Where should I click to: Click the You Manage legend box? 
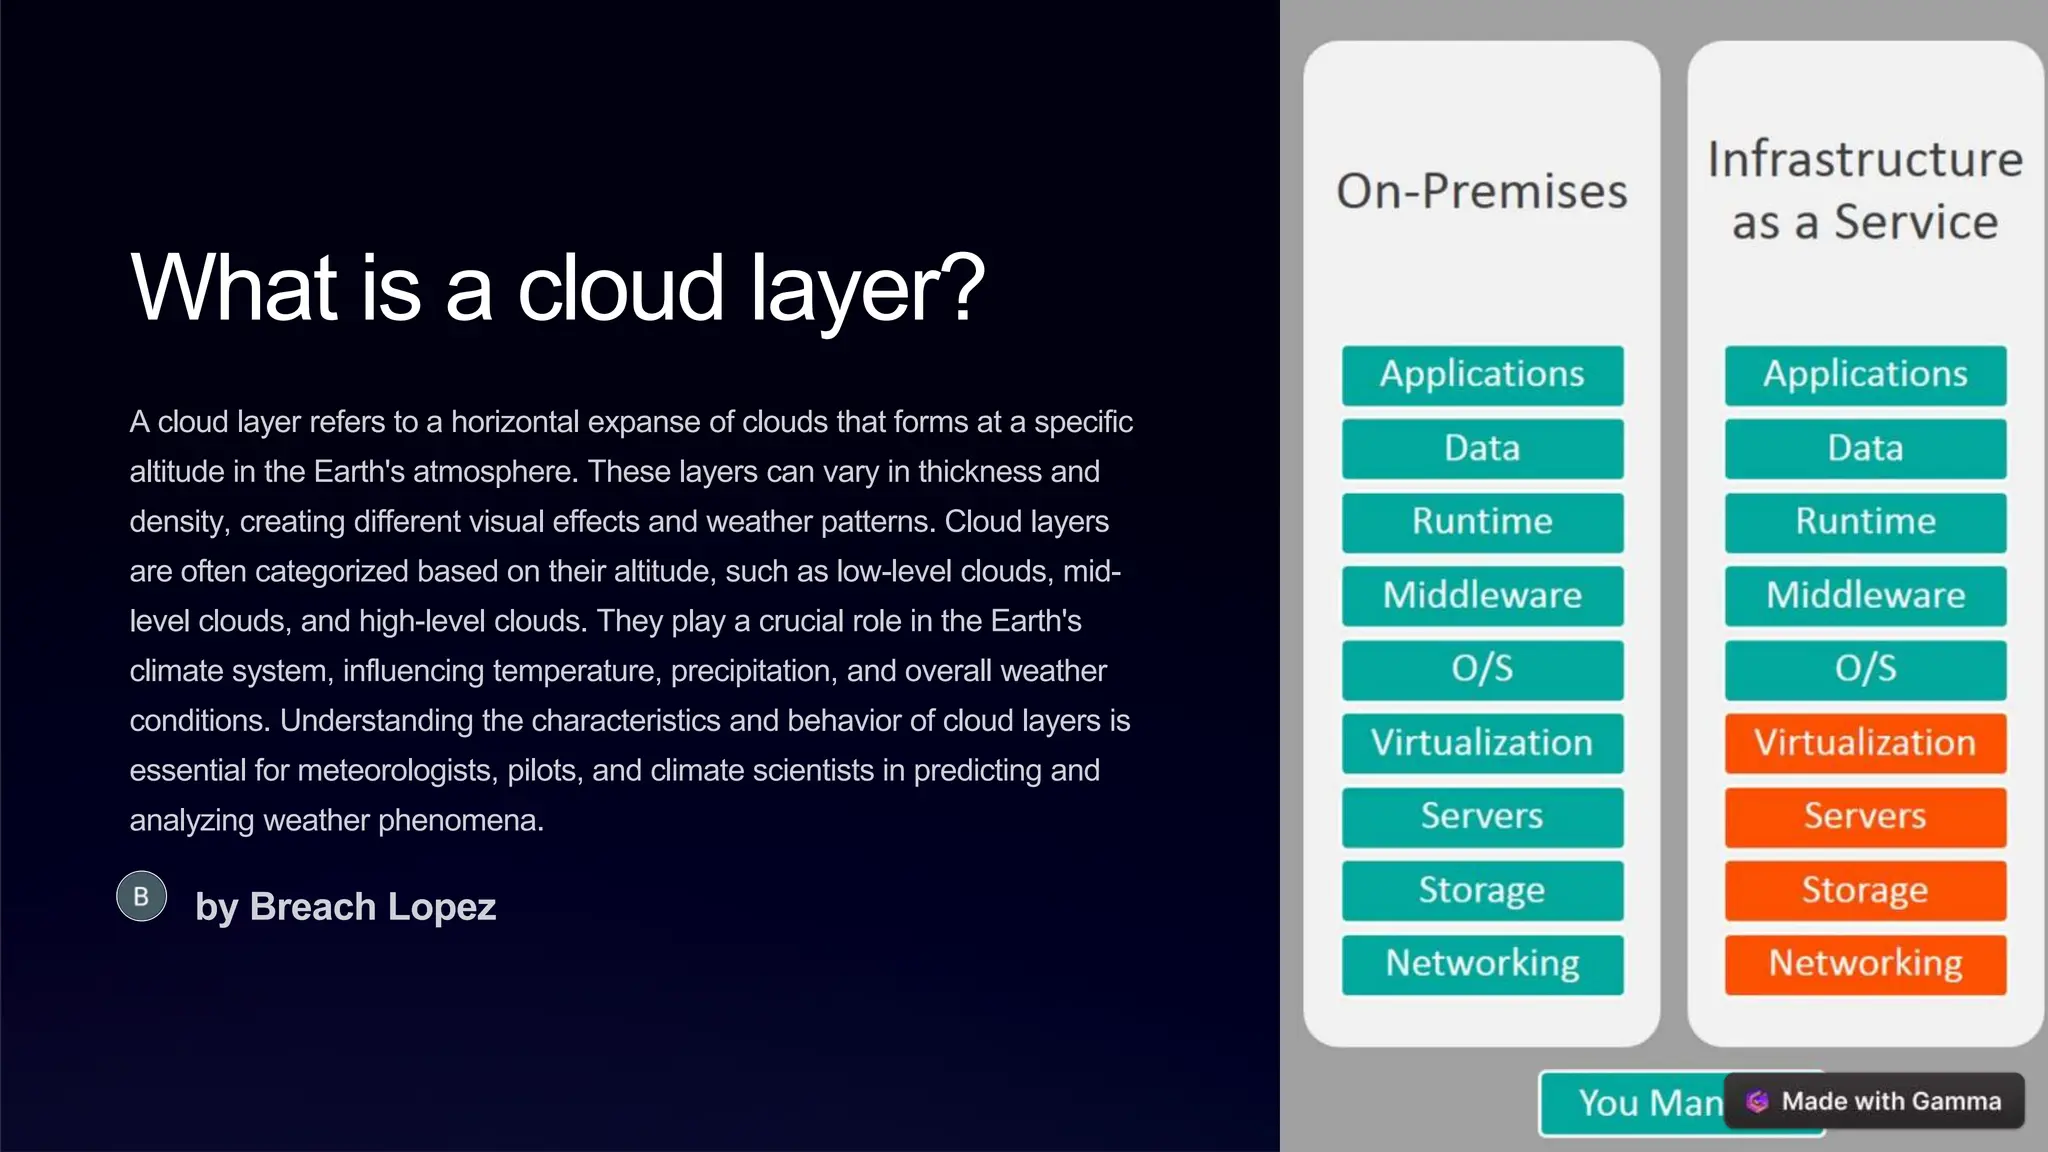pos(1632,1102)
